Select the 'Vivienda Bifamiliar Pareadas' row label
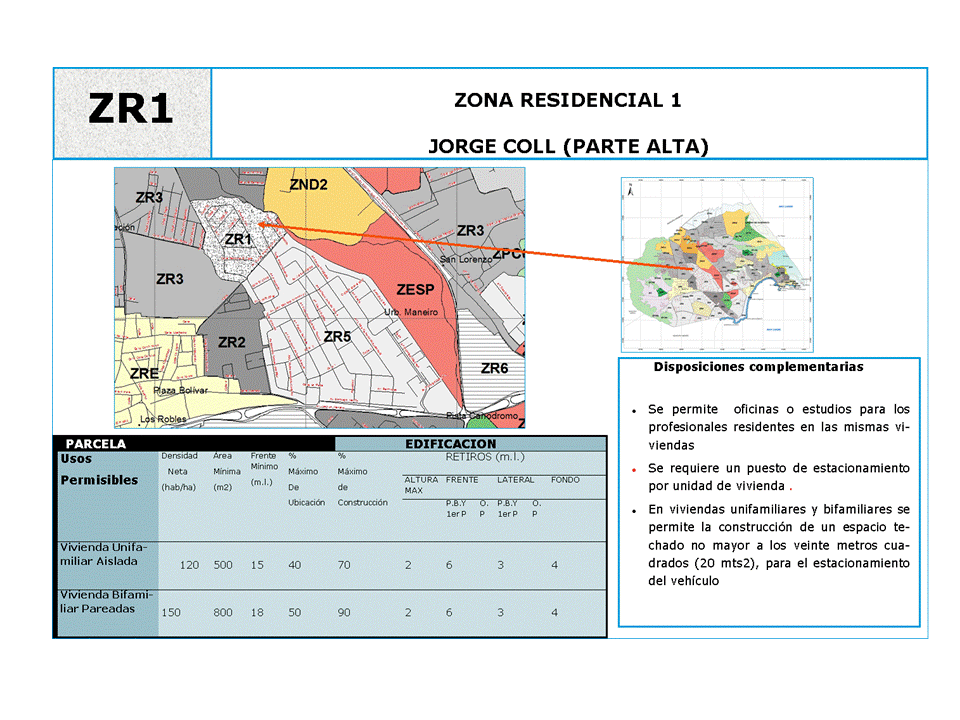The height and width of the screenshot is (720, 960). (x=107, y=602)
